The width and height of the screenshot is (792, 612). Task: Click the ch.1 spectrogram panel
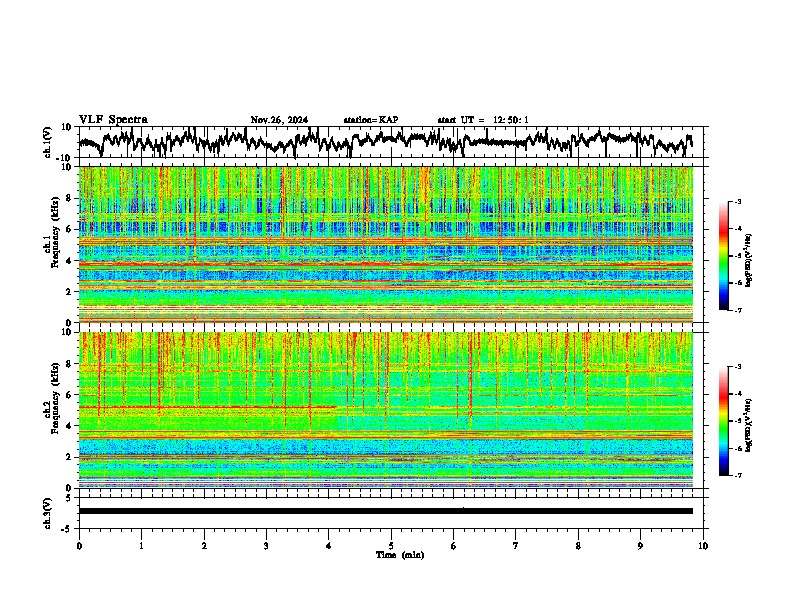(386, 244)
